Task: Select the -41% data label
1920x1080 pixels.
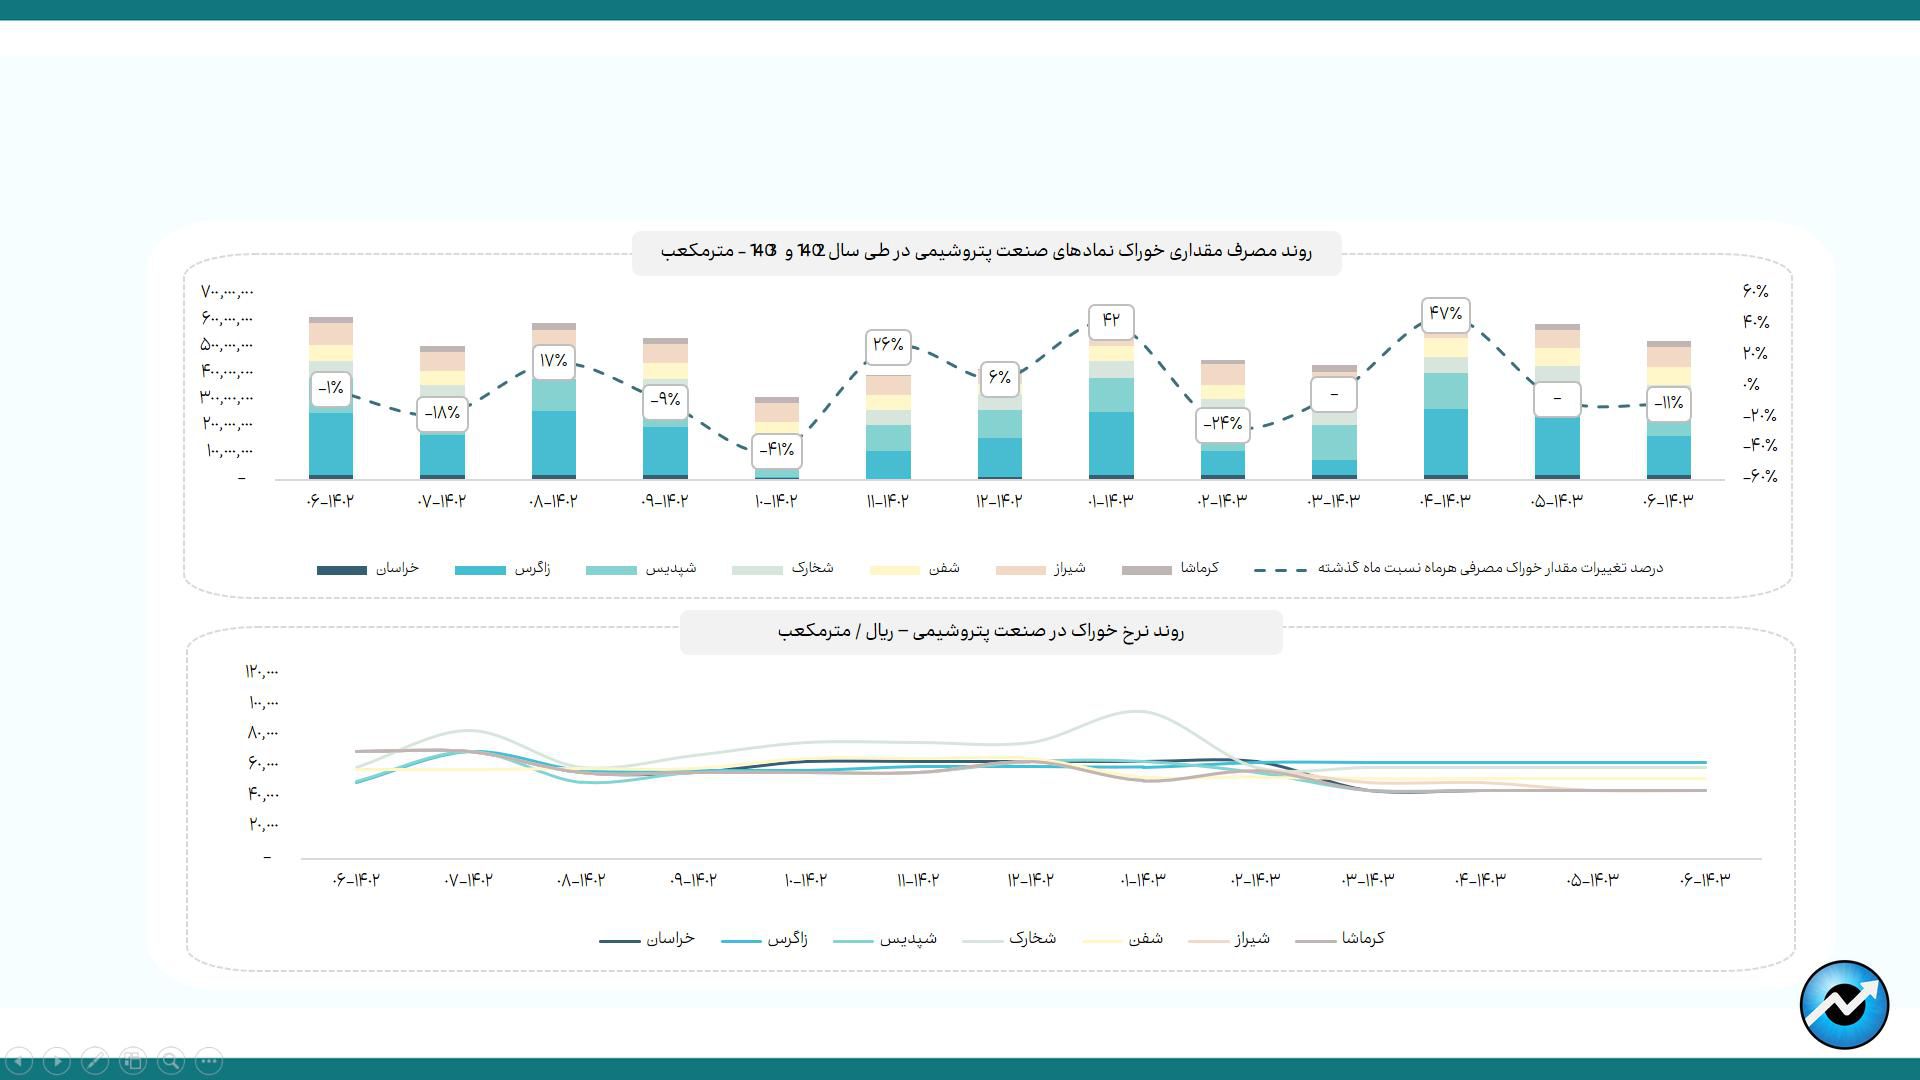Action: [x=777, y=451]
